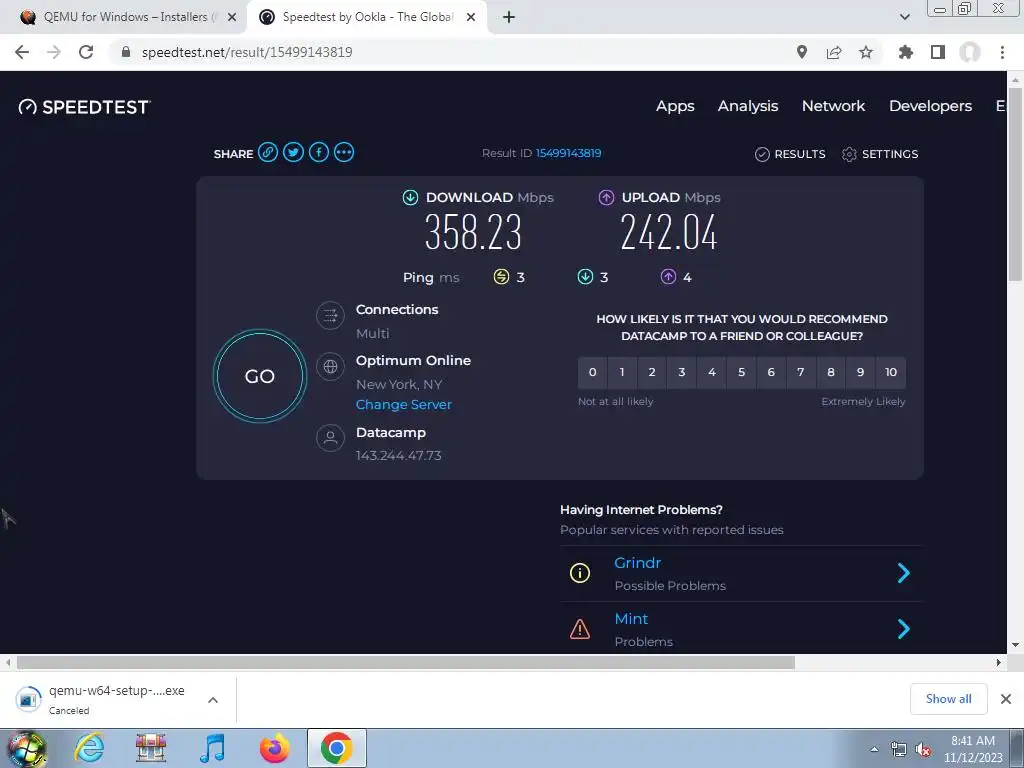The width and height of the screenshot is (1024, 768).
Task: Start a new test with GO
Action: 260,376
